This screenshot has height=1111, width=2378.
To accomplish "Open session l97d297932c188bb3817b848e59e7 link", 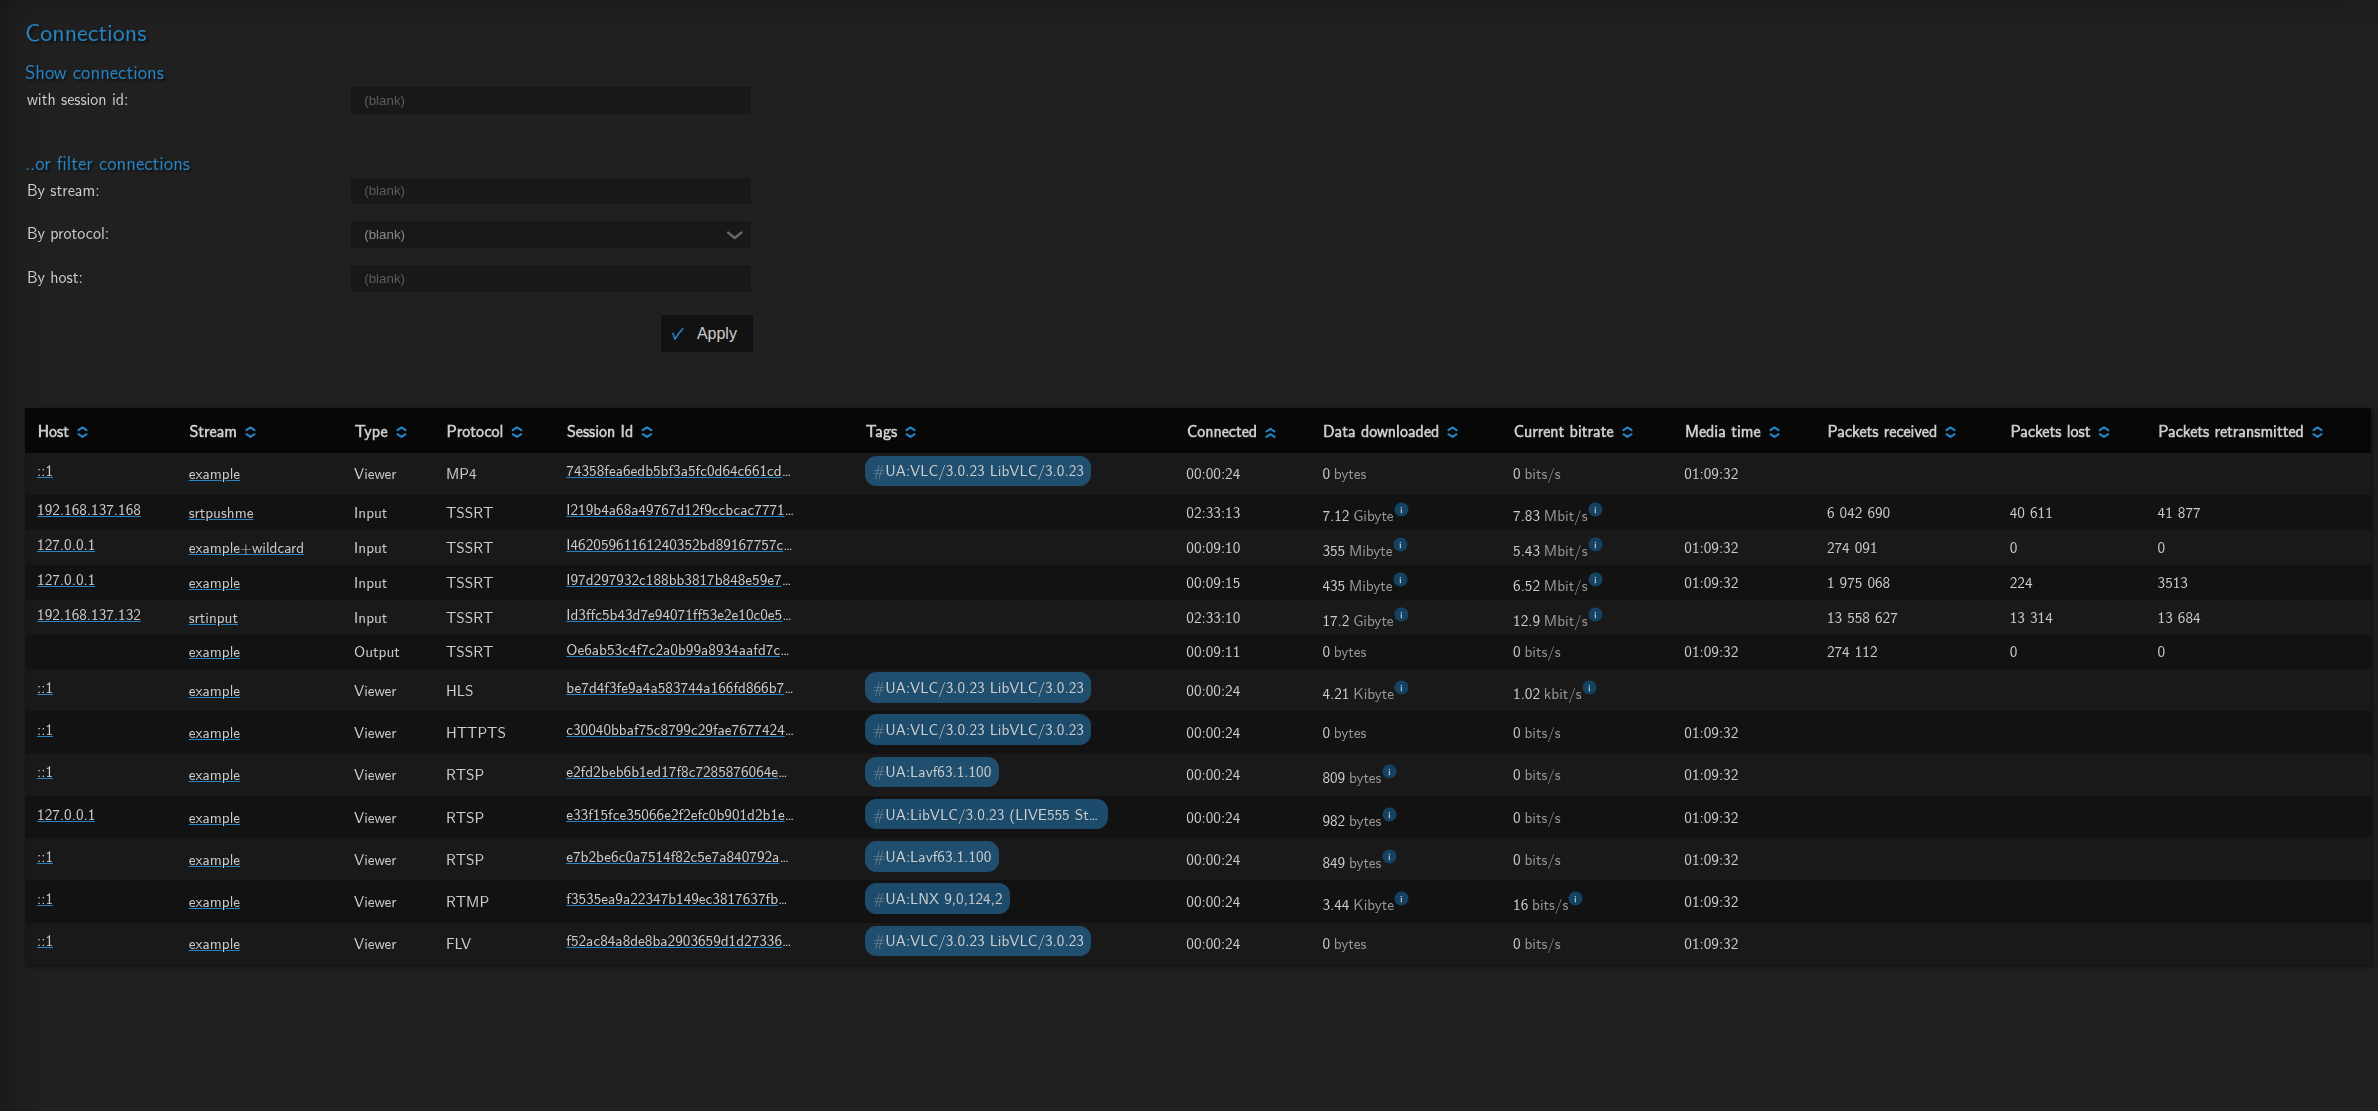I will (678, 581).
